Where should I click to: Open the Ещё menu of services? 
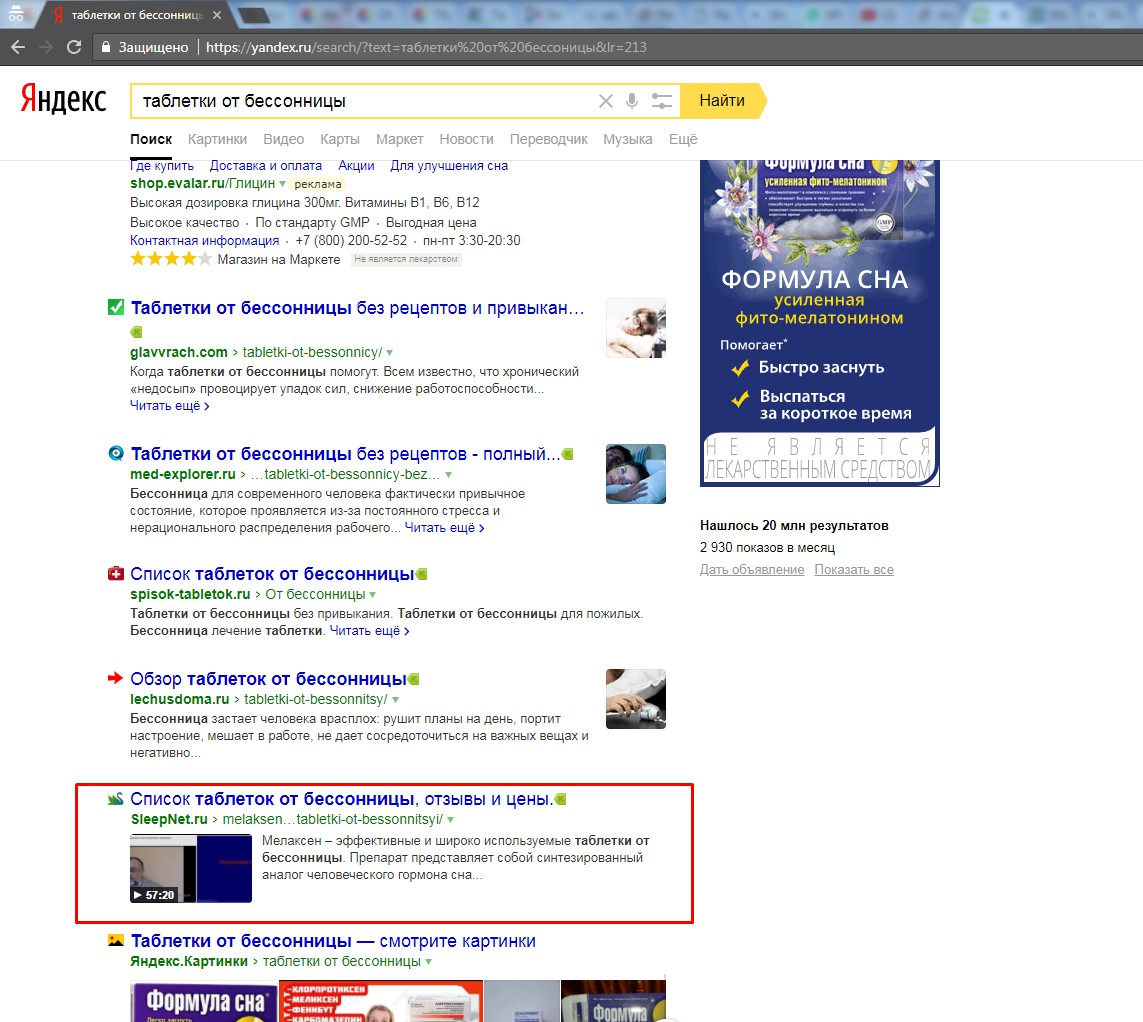683,139
